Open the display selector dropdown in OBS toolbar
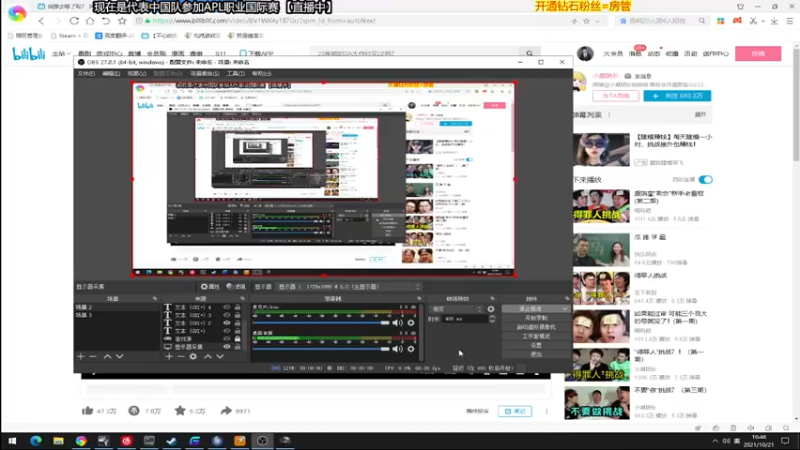 (x=349, y=287)
